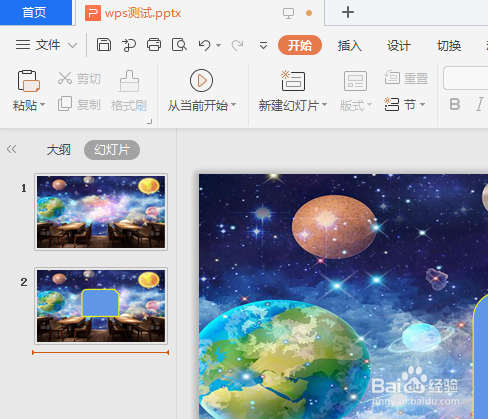The image size is (488, 419).
Task: Click the brown planet on slide canvas
Action: 334,227
